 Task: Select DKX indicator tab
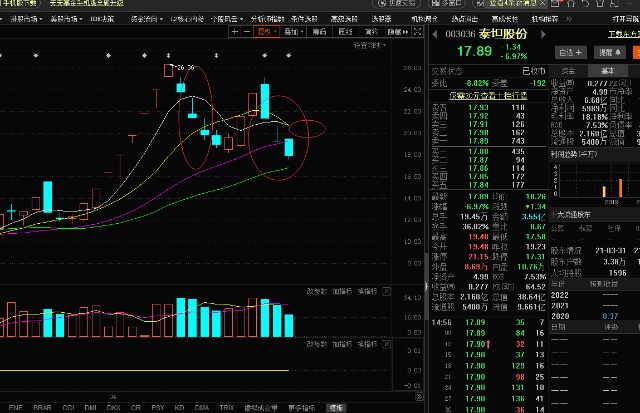tap(113, 408)
